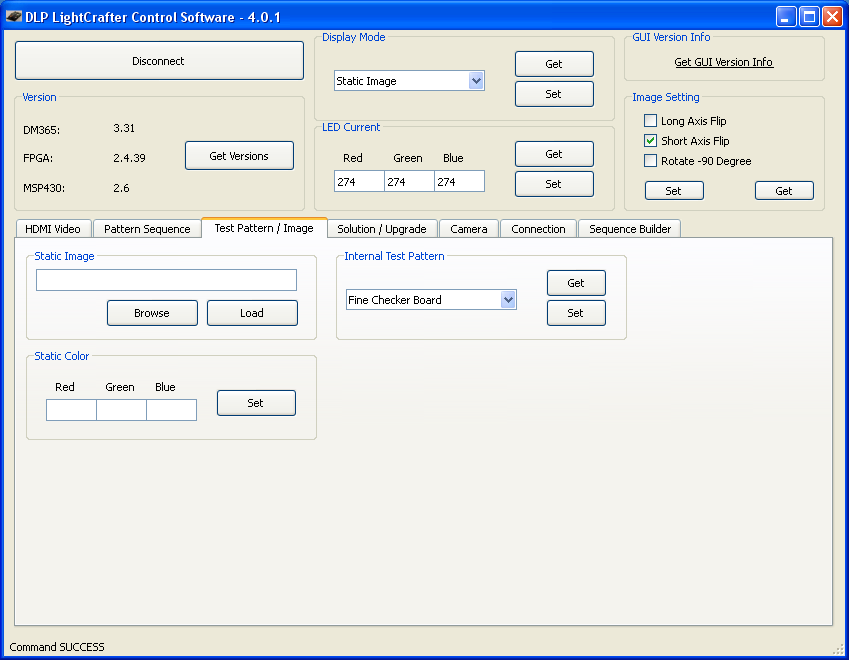Click the MSP430 version value 2.6
The width and height of the screenshot is (849, 660).
tap(121, 188)
